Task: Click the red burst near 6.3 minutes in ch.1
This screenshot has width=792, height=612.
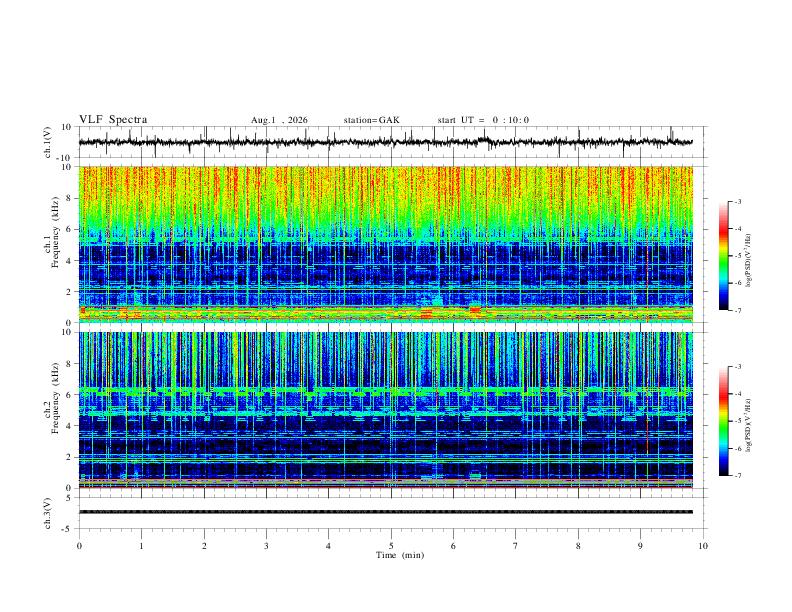Action: (x=475, y=309)
